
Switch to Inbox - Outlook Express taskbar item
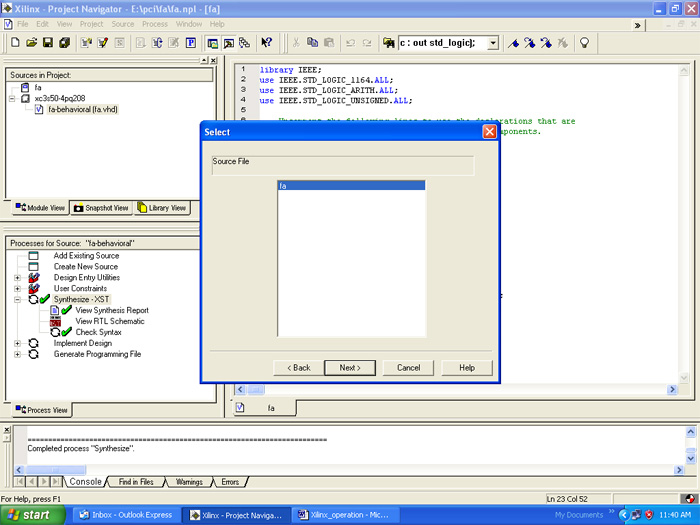126,515
